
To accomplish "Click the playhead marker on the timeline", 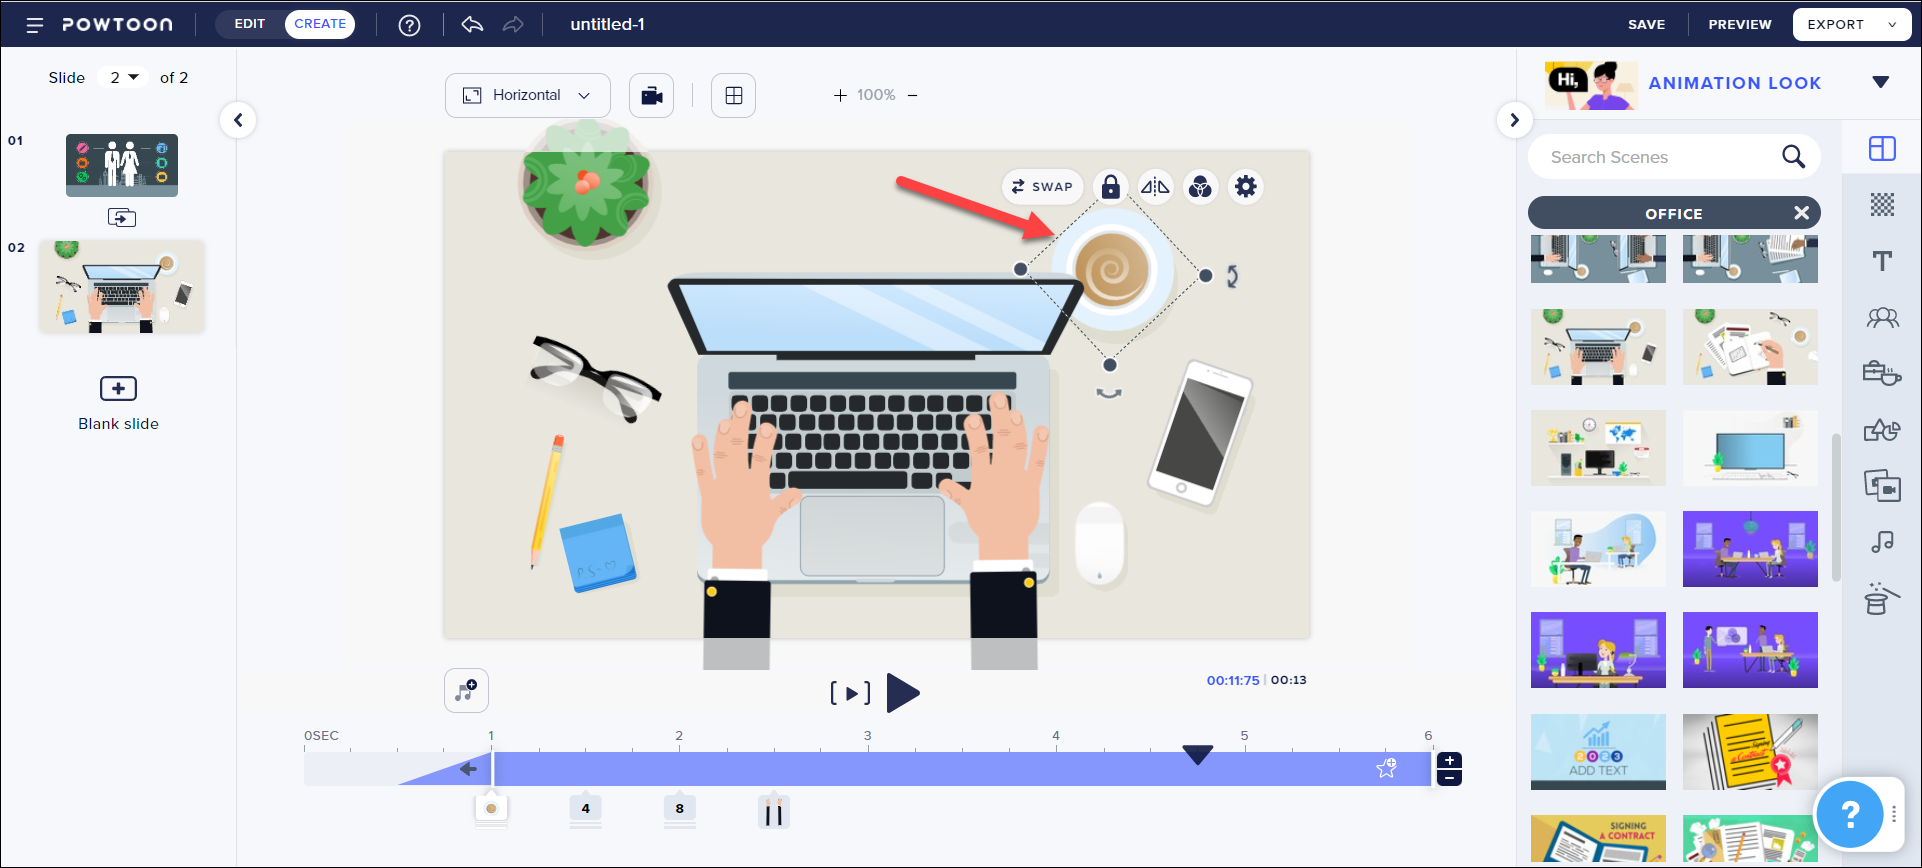I will (x=1197, y=755).
